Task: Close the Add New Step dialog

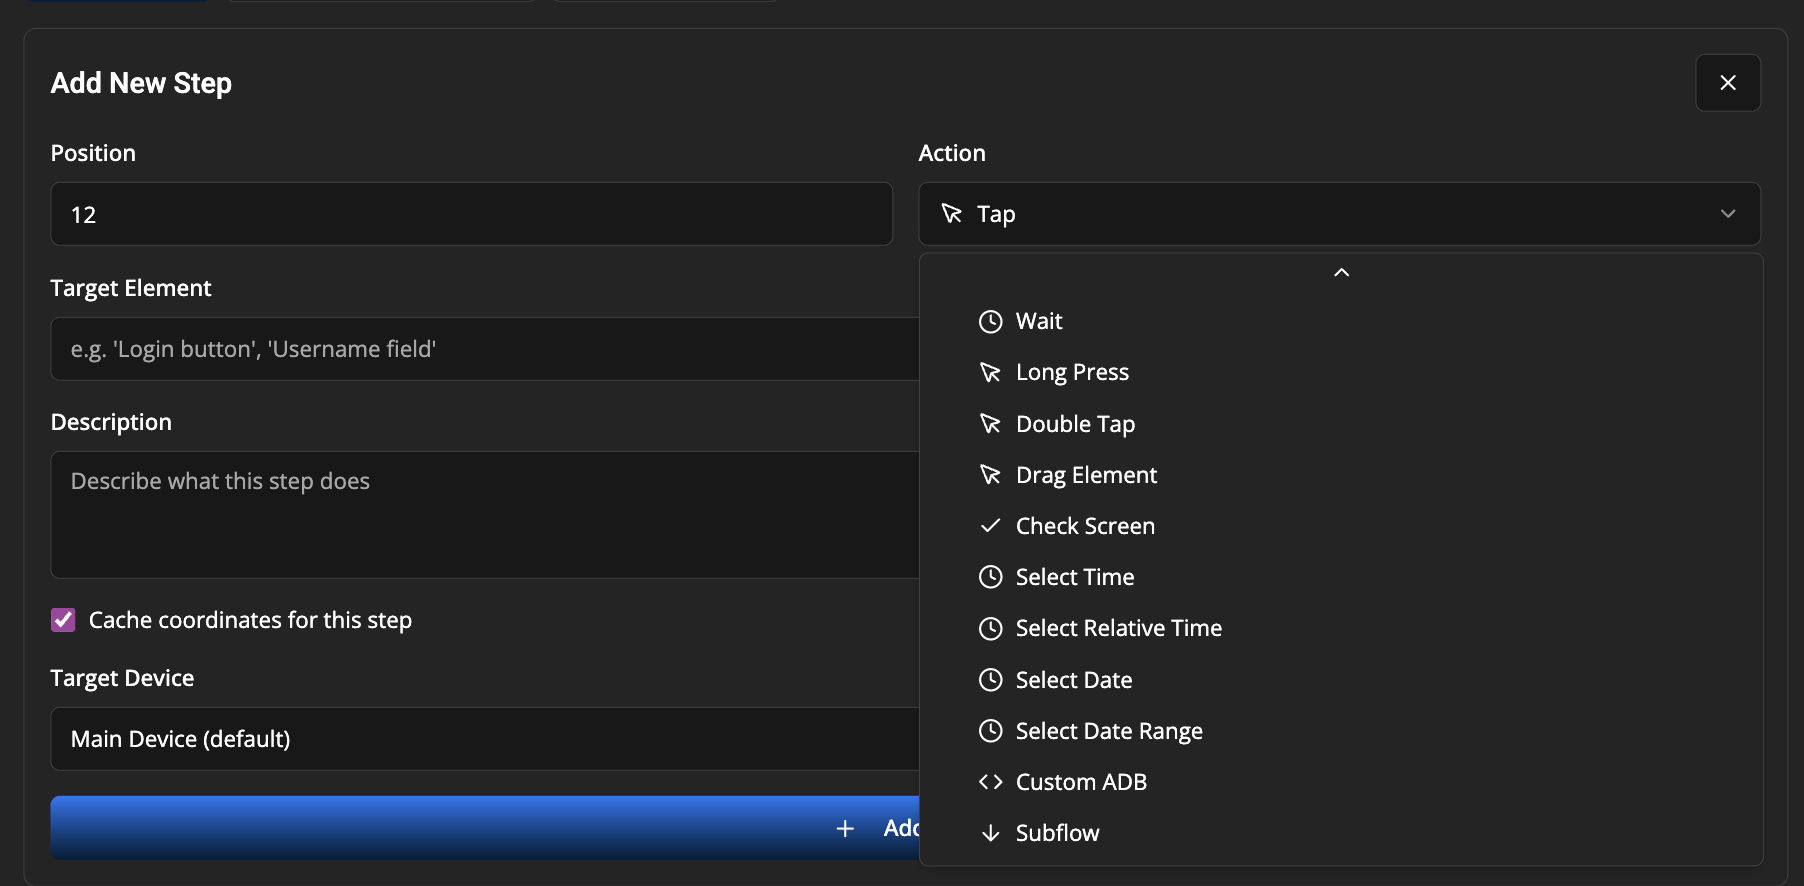Action: 1727,83
